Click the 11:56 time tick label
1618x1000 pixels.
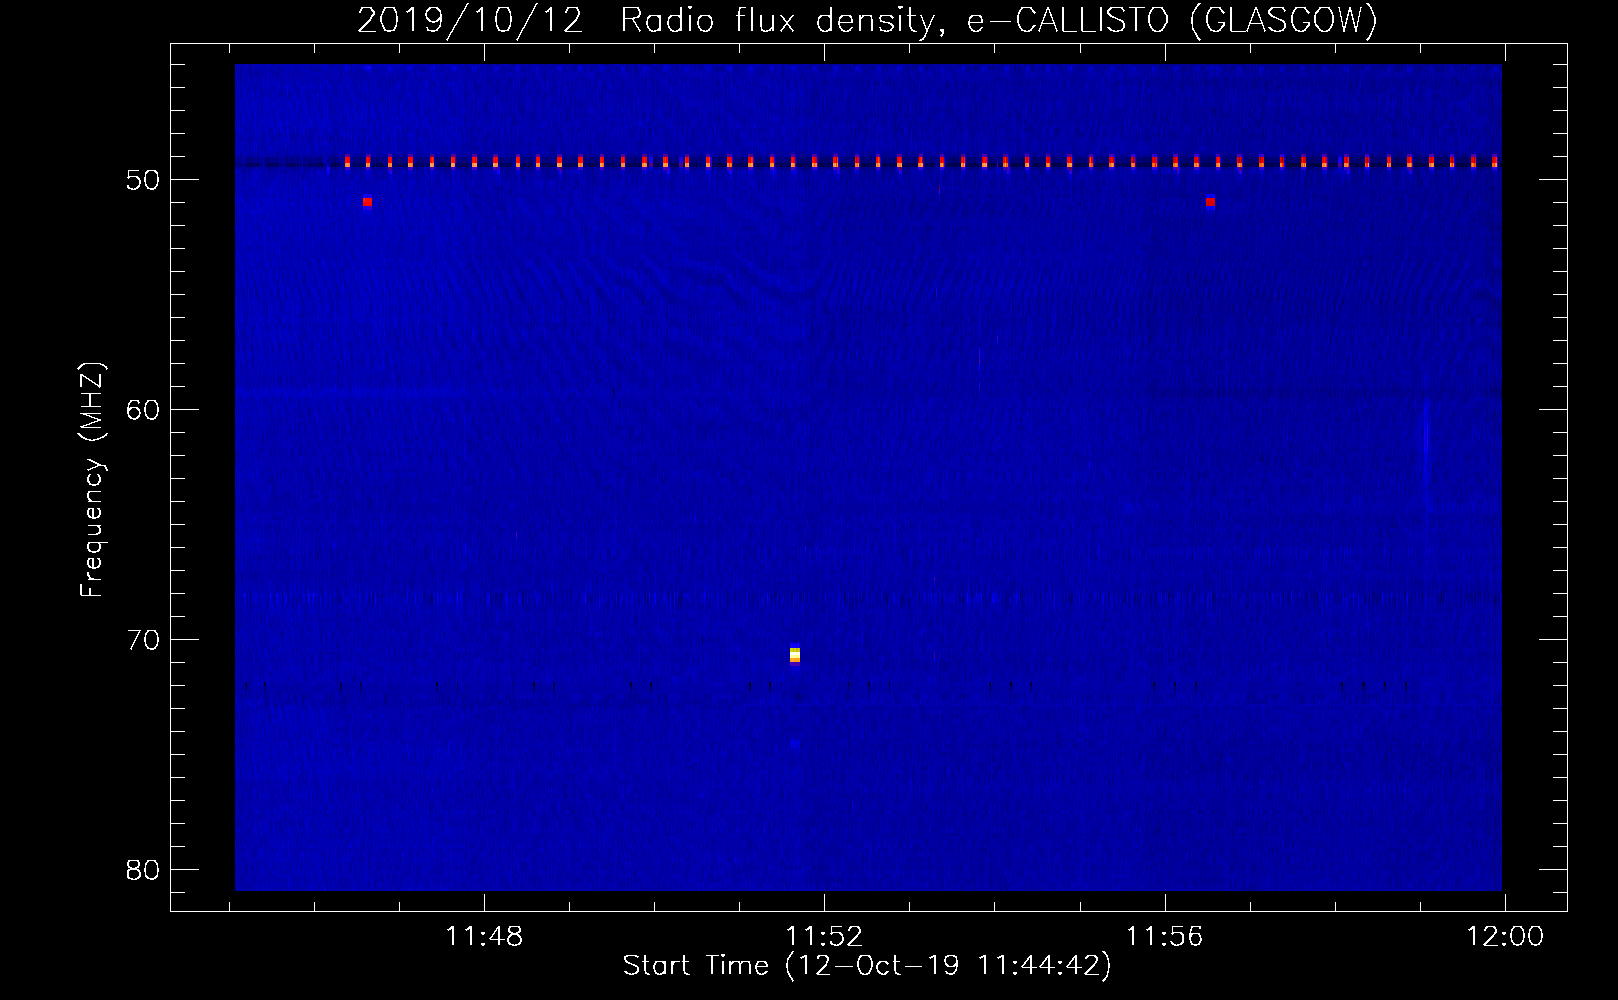(1164, 937)
